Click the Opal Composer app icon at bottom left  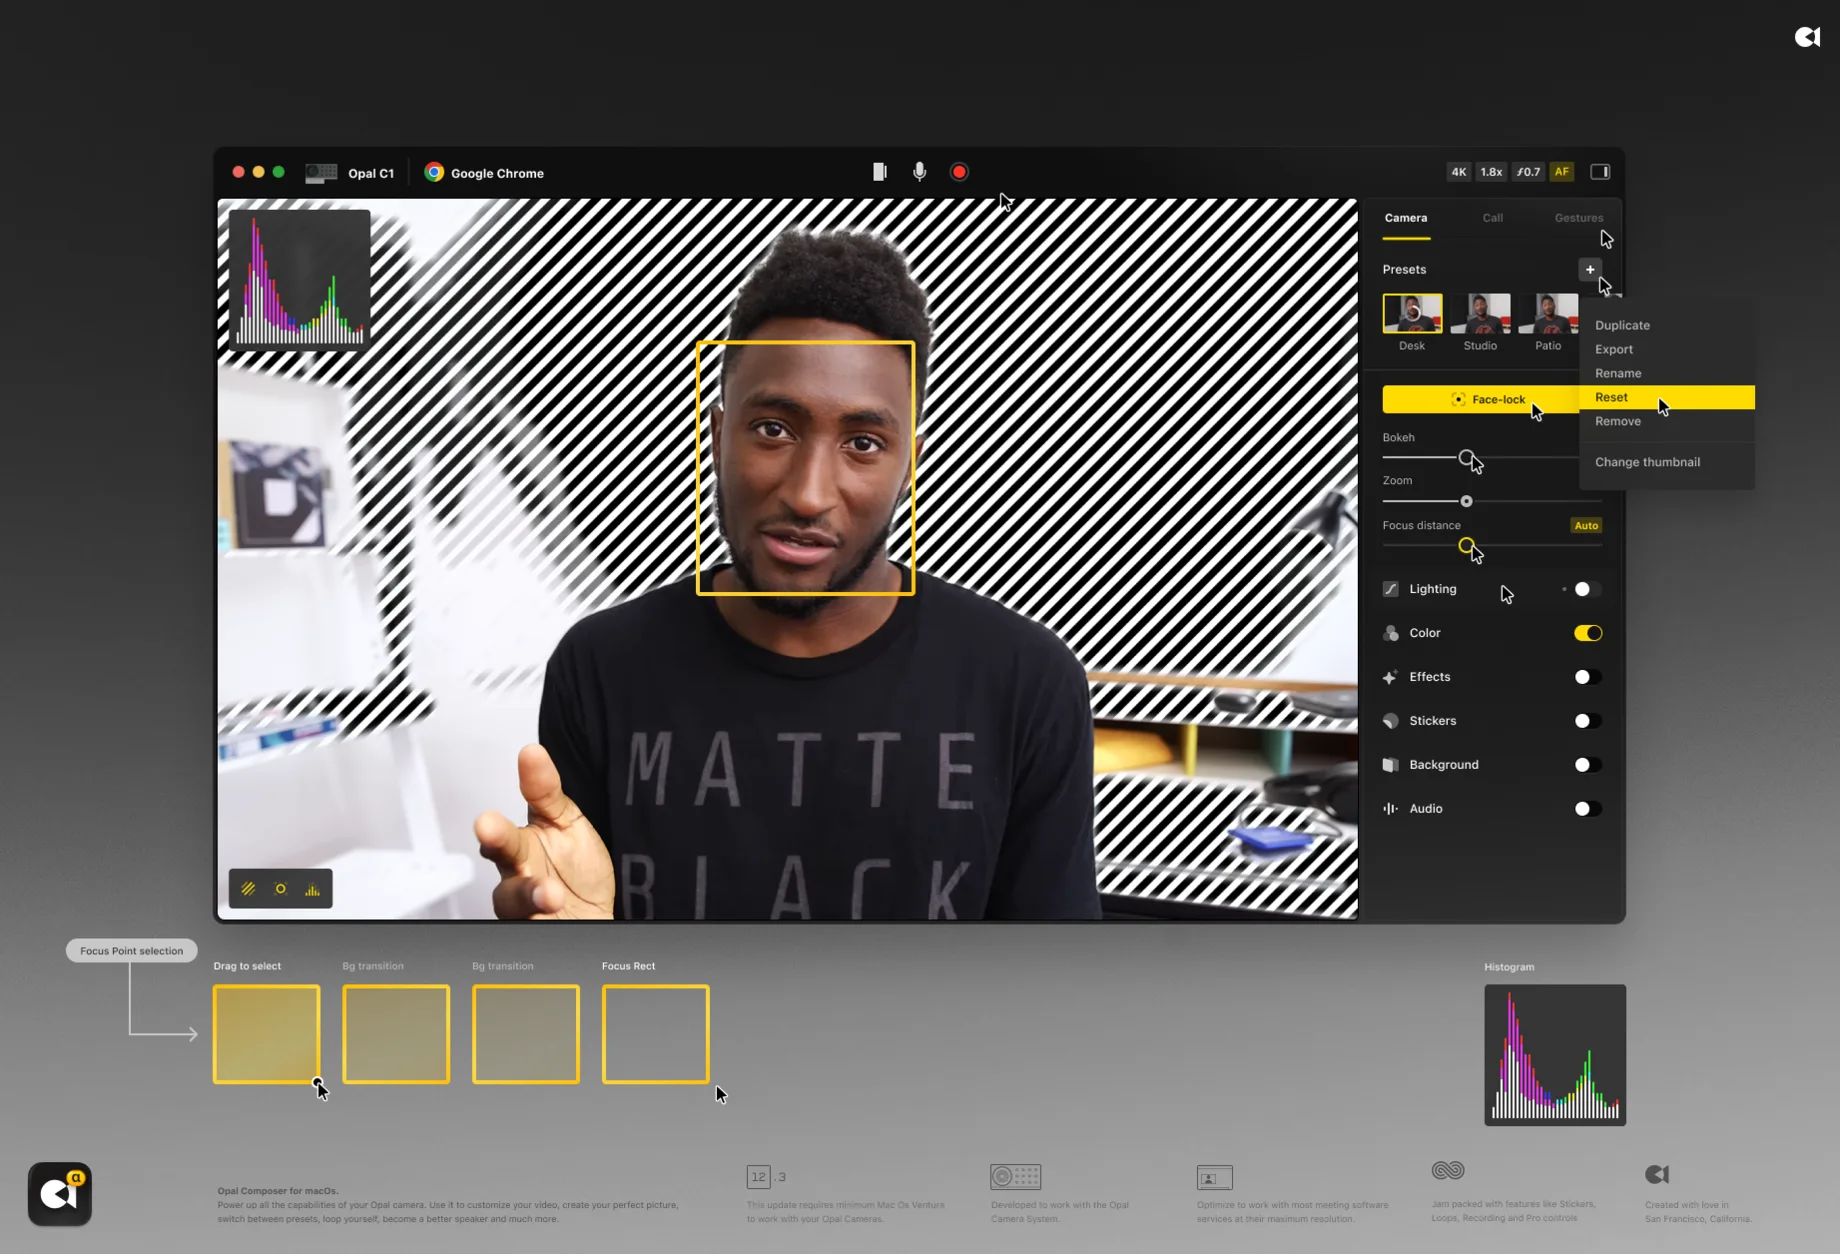pos(60,1194)
